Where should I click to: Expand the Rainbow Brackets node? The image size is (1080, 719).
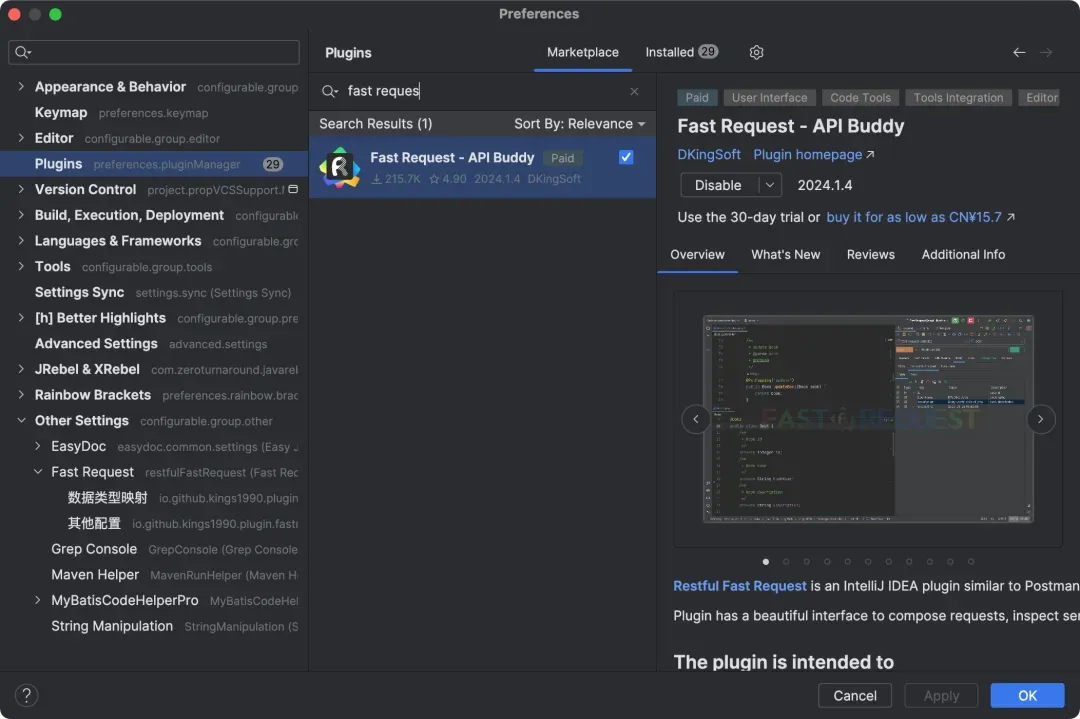pyautogui.click(x=21, y=395)
